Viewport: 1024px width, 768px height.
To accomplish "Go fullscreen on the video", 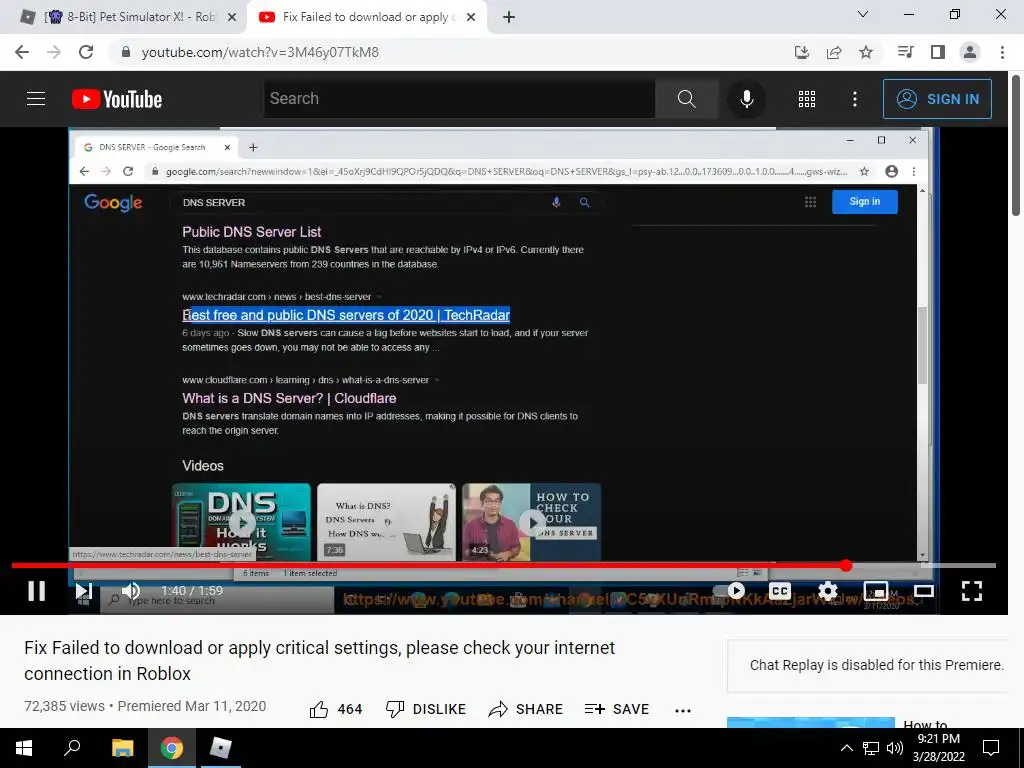I will [x=972, y=591].
